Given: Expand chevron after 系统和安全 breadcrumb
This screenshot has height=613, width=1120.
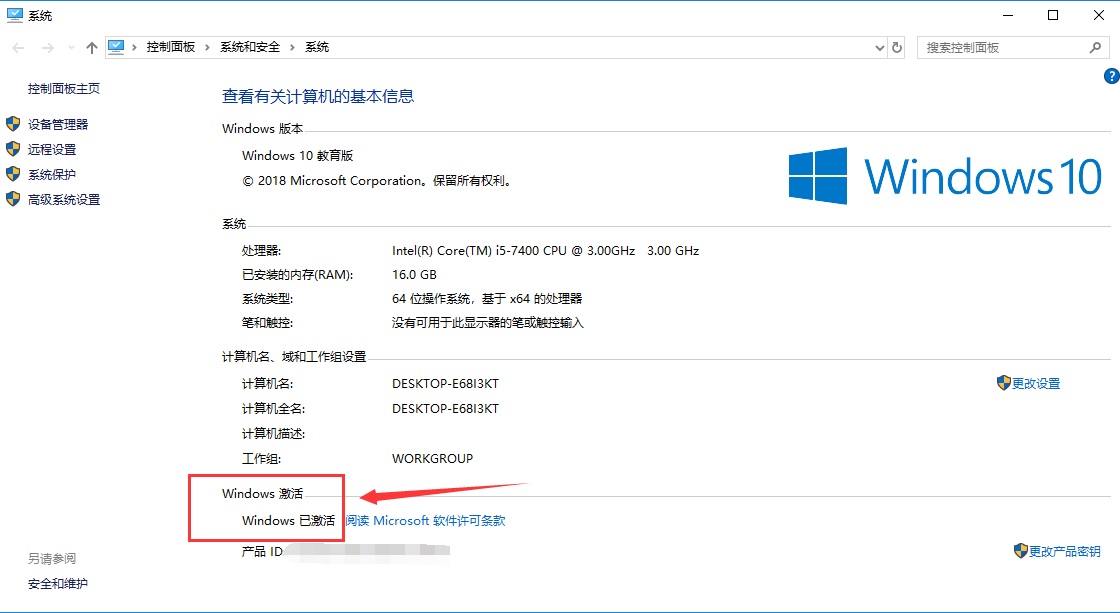Looking at the screenshot, I should click(x=292, y=47).
